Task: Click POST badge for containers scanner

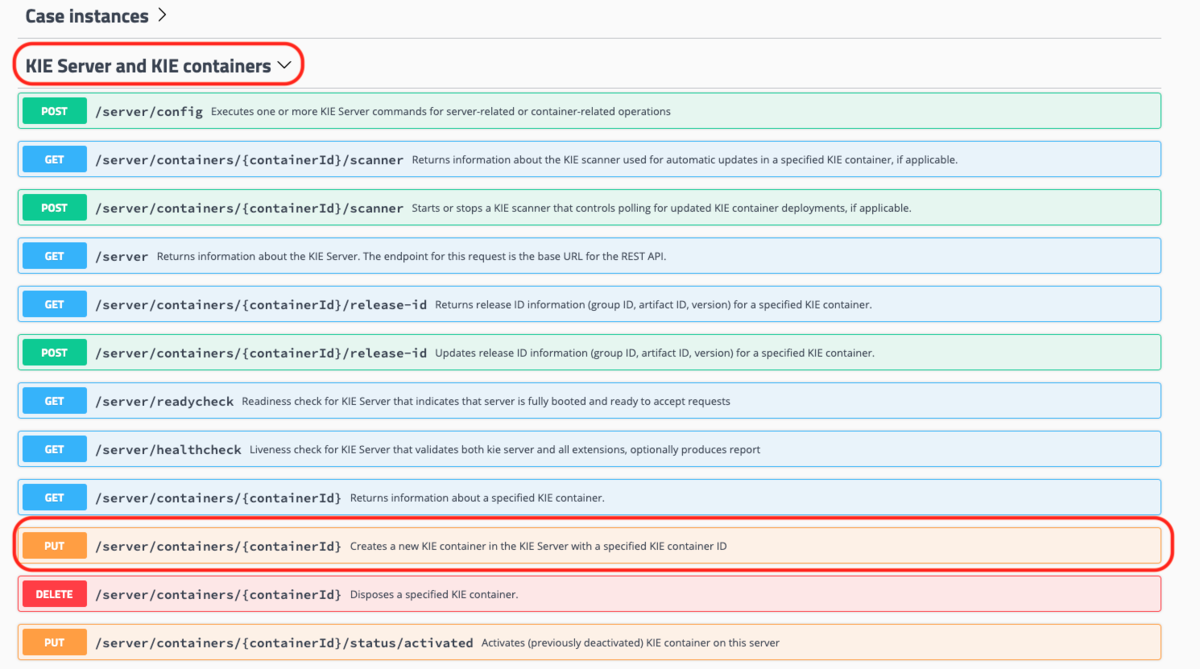Action: coord(54,208)
